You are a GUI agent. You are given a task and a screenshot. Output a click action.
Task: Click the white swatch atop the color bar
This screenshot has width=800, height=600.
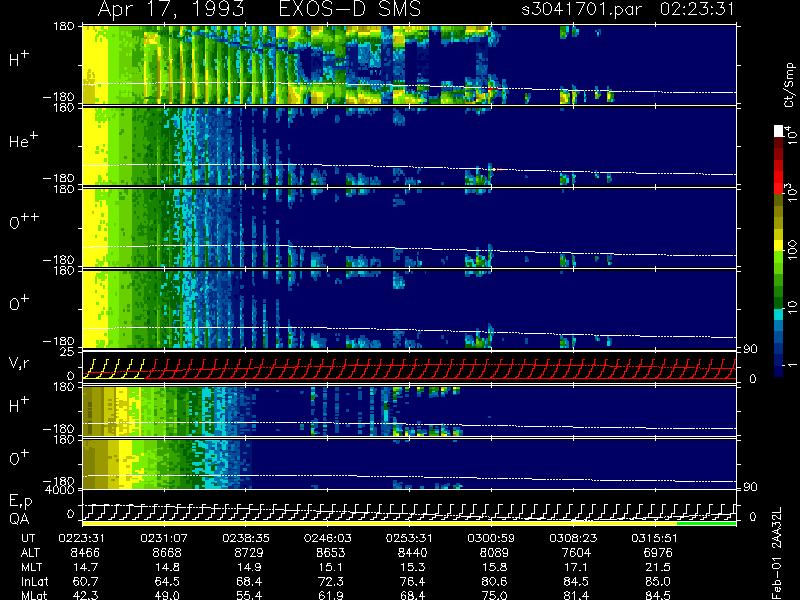(779, 131)
